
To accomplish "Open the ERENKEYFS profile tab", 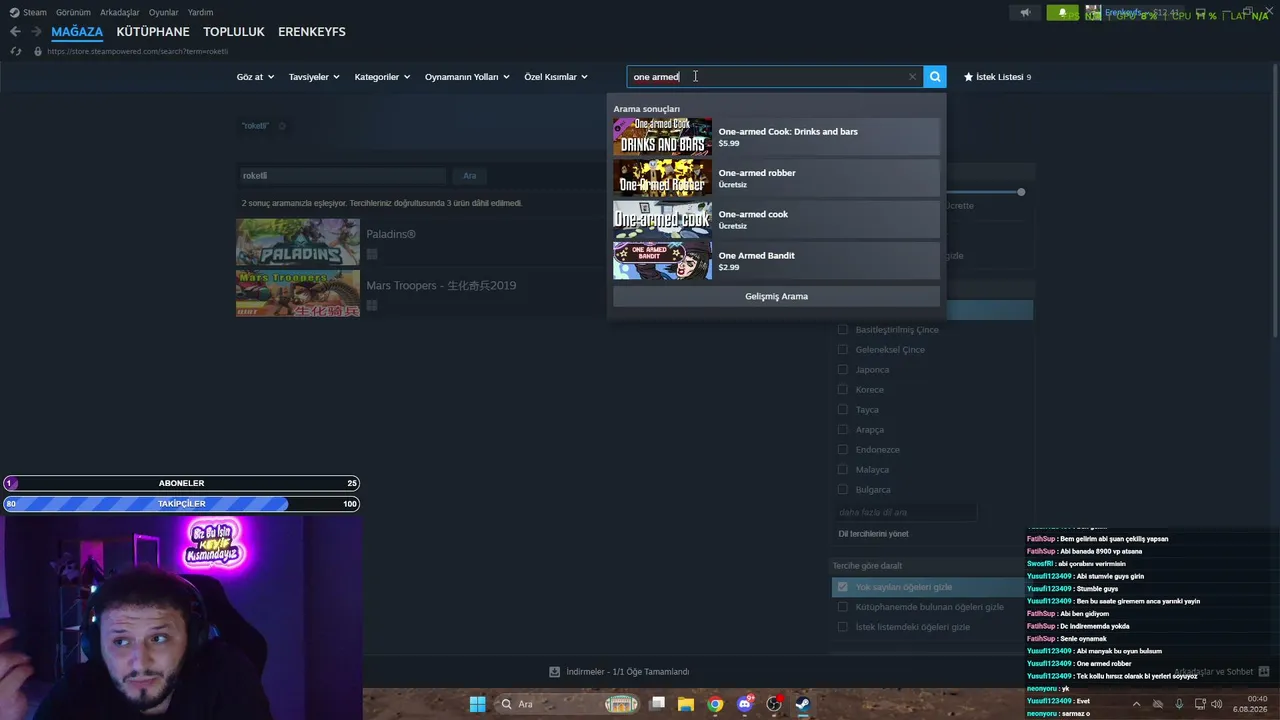I will click(312, 32).
